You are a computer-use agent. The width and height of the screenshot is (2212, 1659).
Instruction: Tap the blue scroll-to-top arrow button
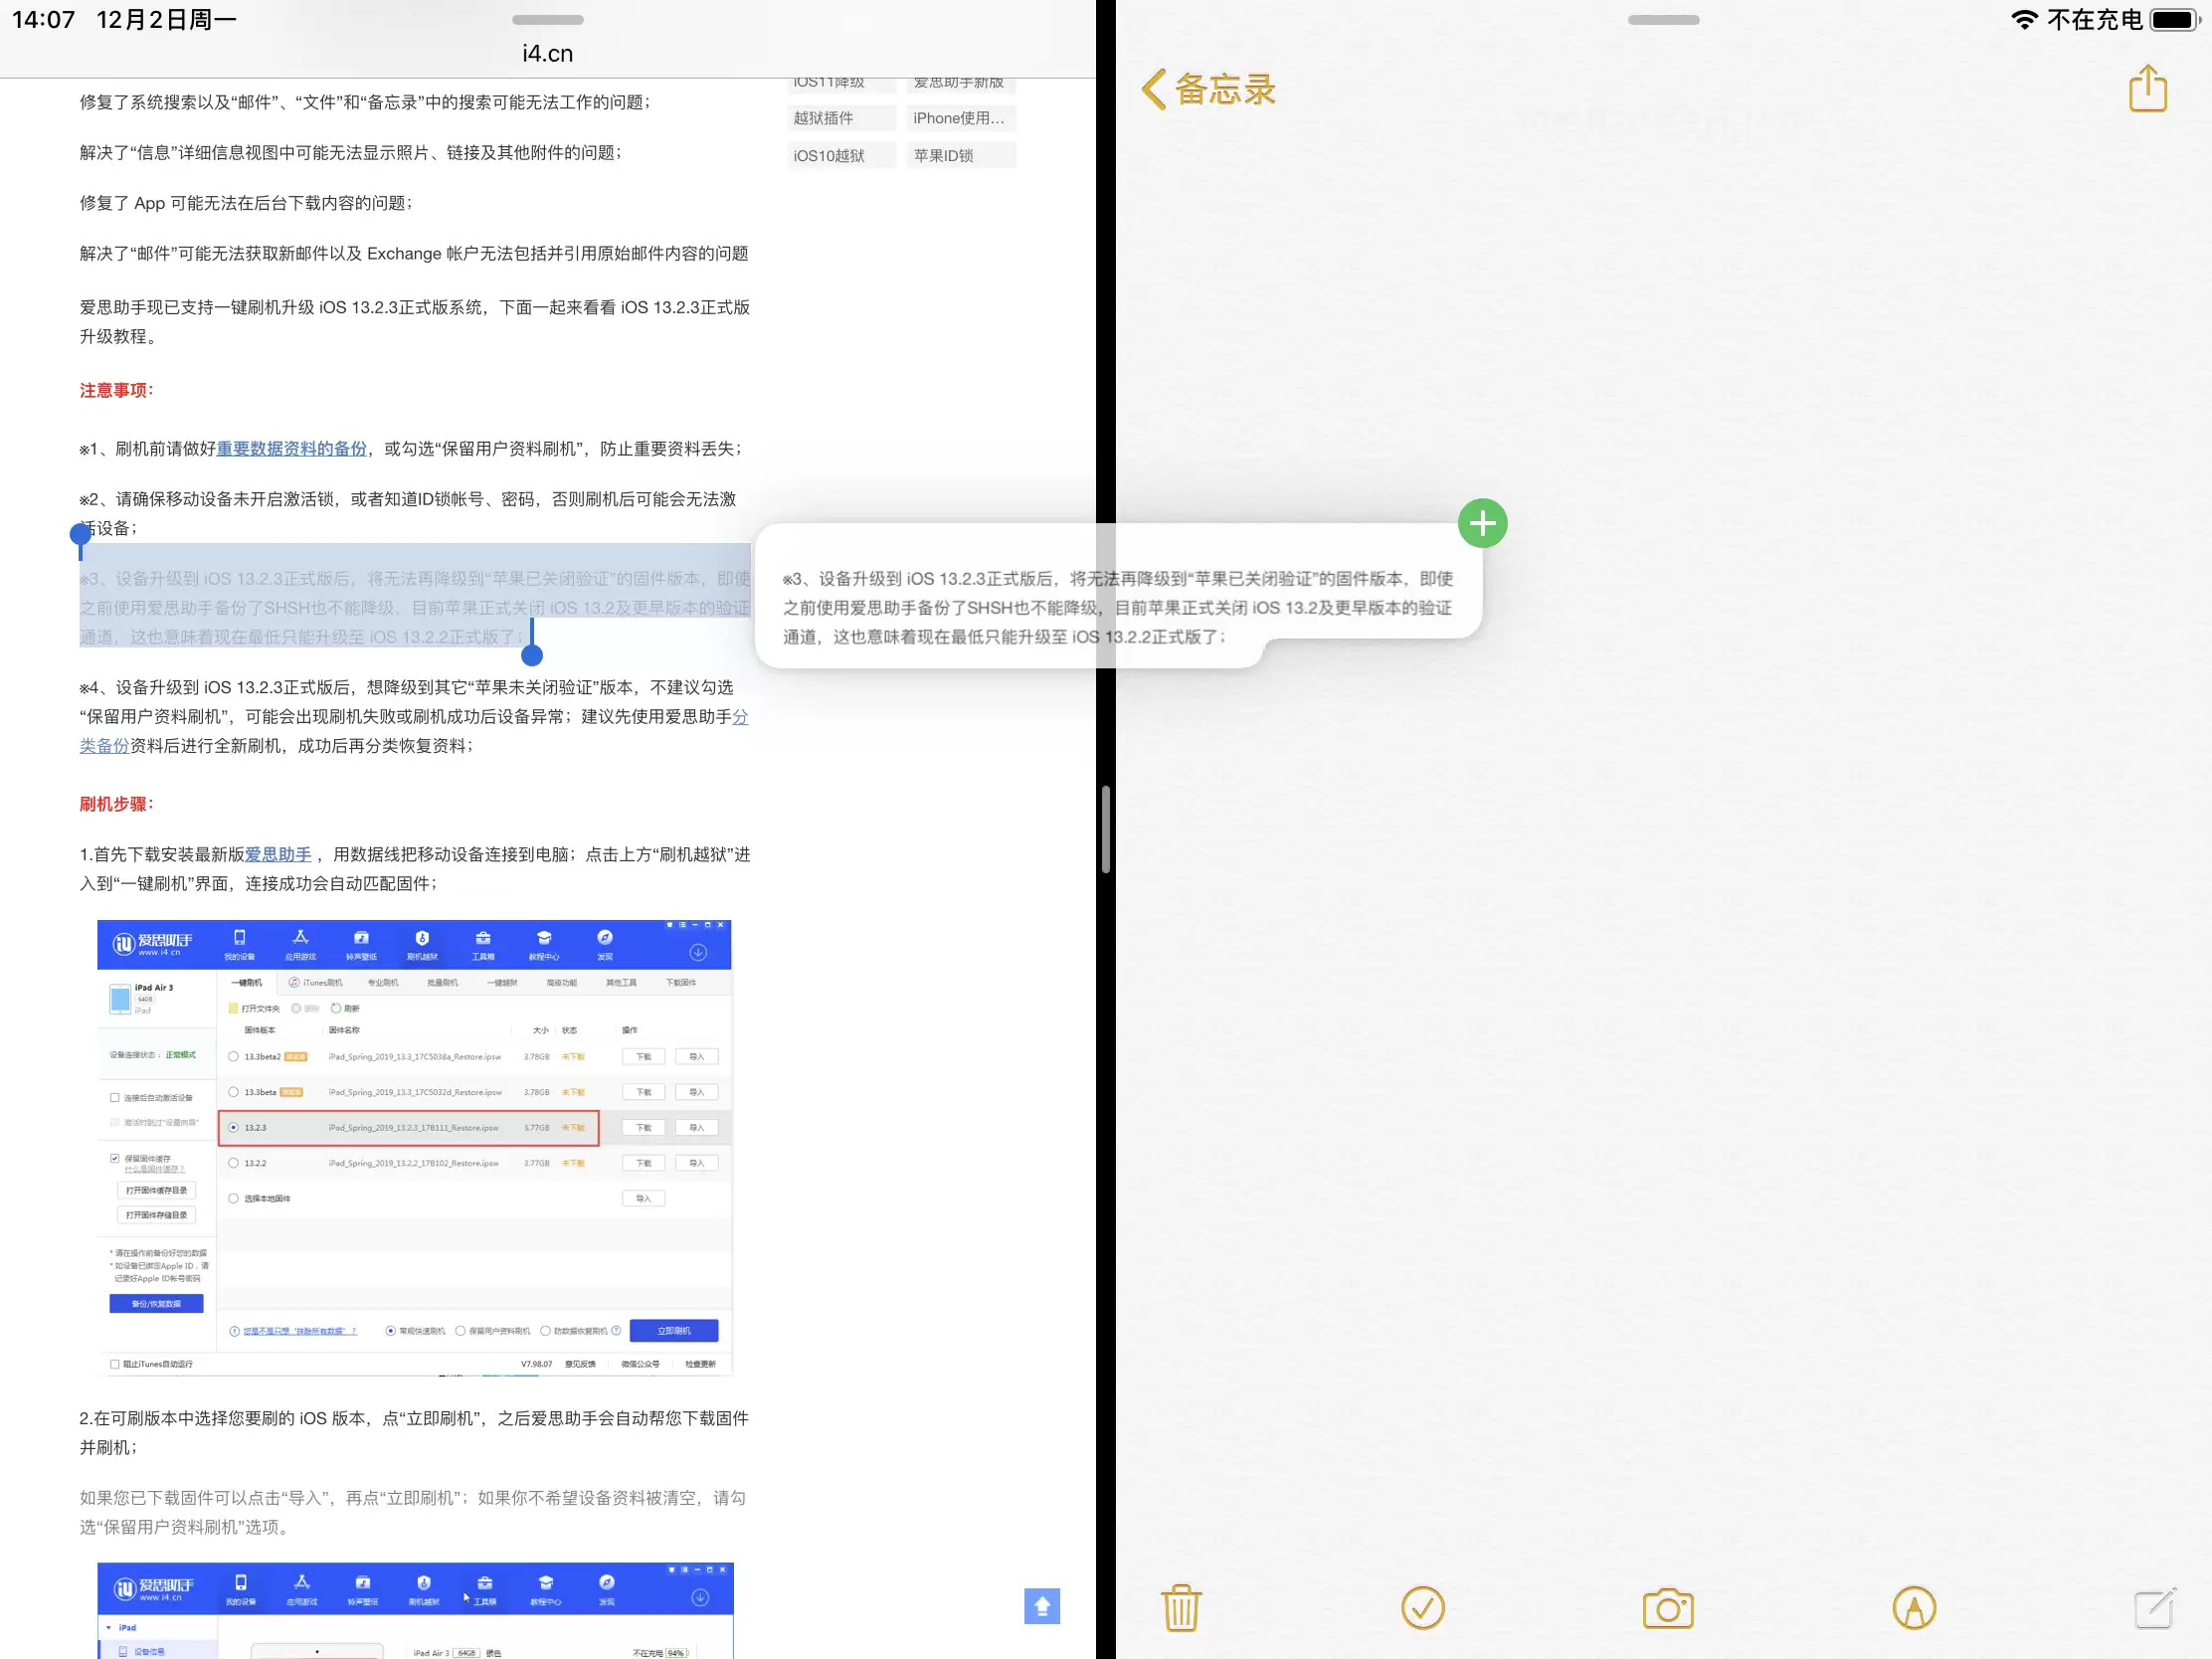[1041, 1606]
